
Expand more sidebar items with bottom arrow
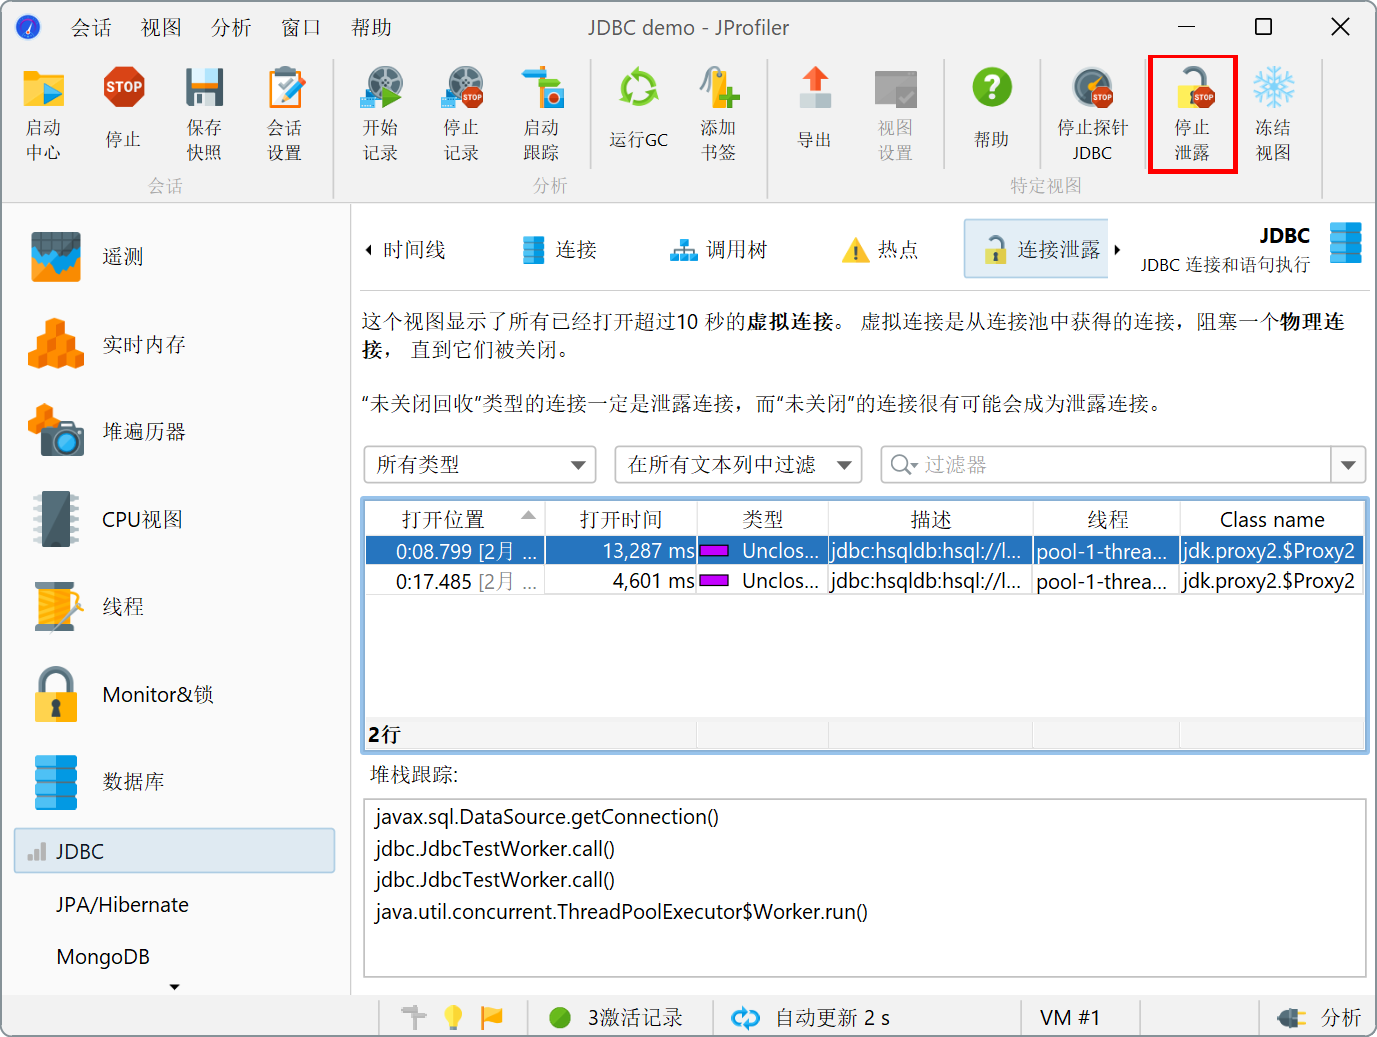click(x=174, y=987)
